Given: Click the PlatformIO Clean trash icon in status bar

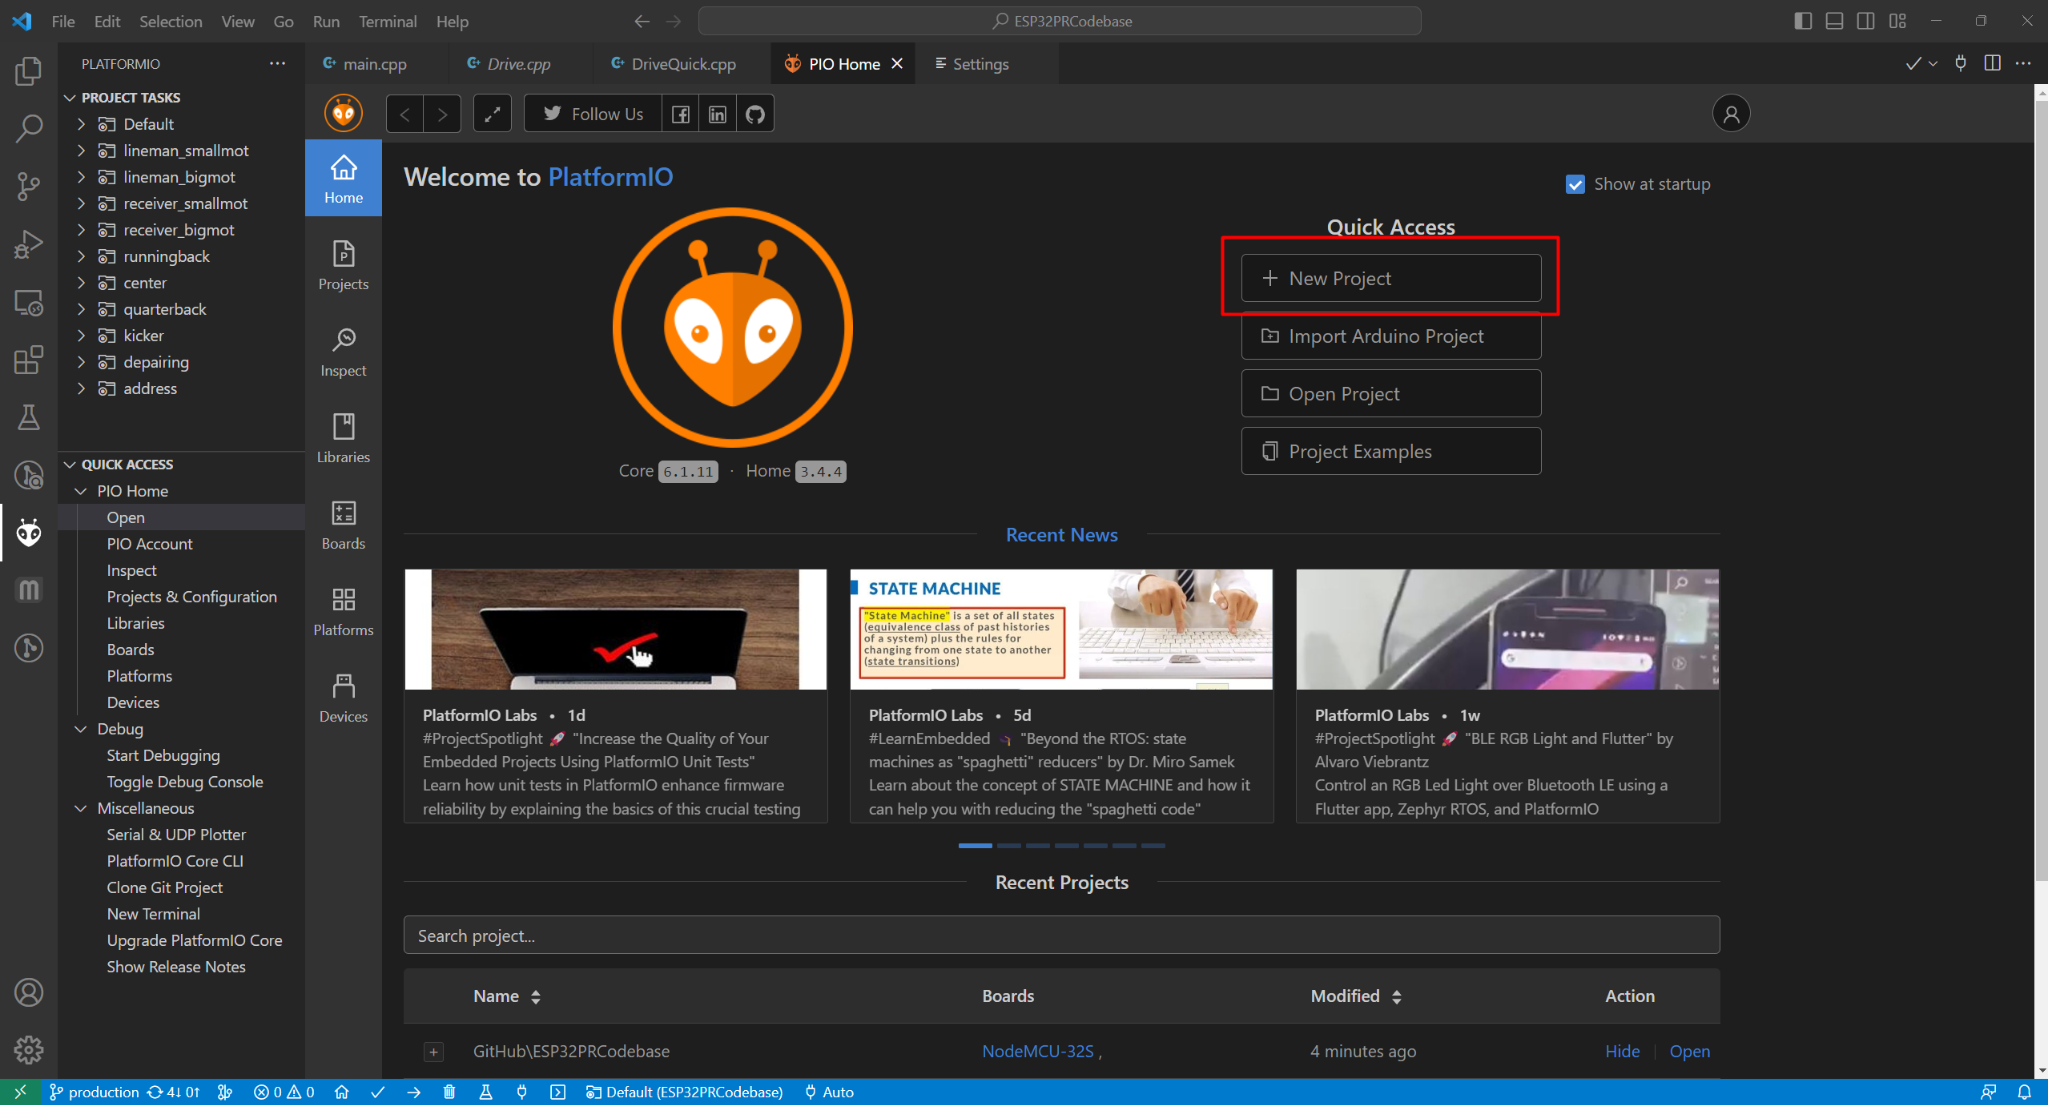Looking at the screenshot, I should [x=449, y=1092].
